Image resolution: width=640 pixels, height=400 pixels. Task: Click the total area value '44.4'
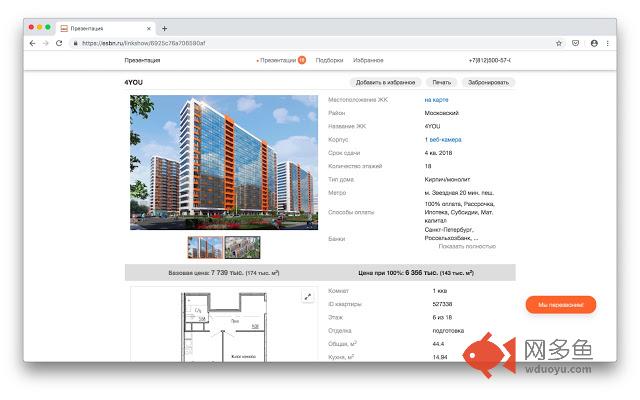tap(438, 344)
